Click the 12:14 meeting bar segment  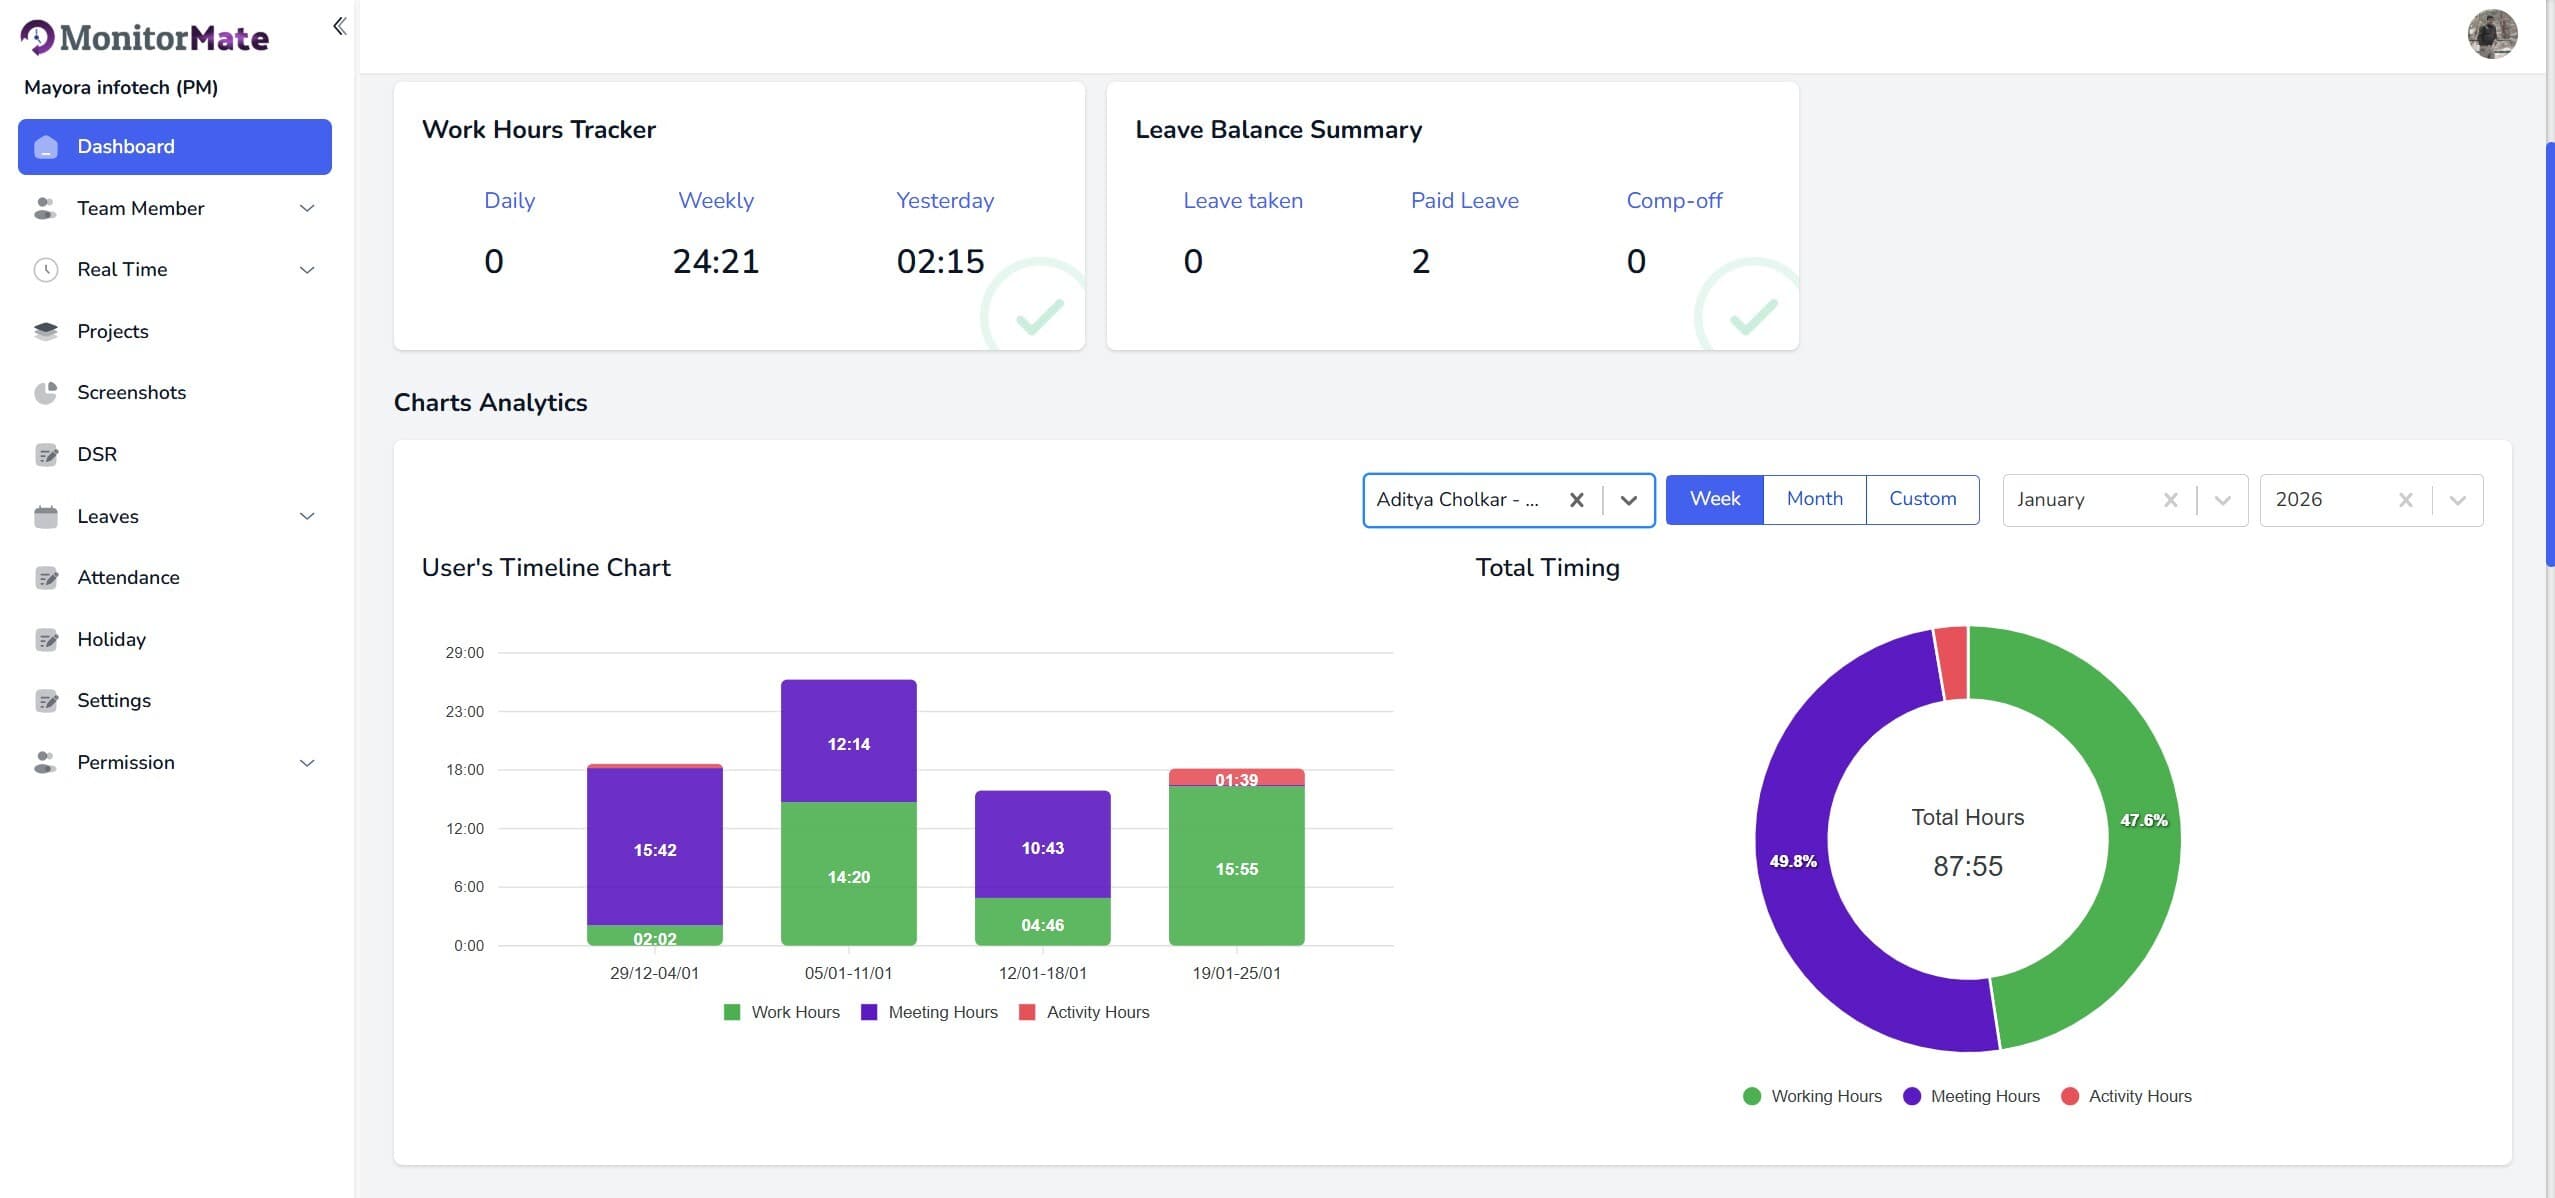[848, 741]
